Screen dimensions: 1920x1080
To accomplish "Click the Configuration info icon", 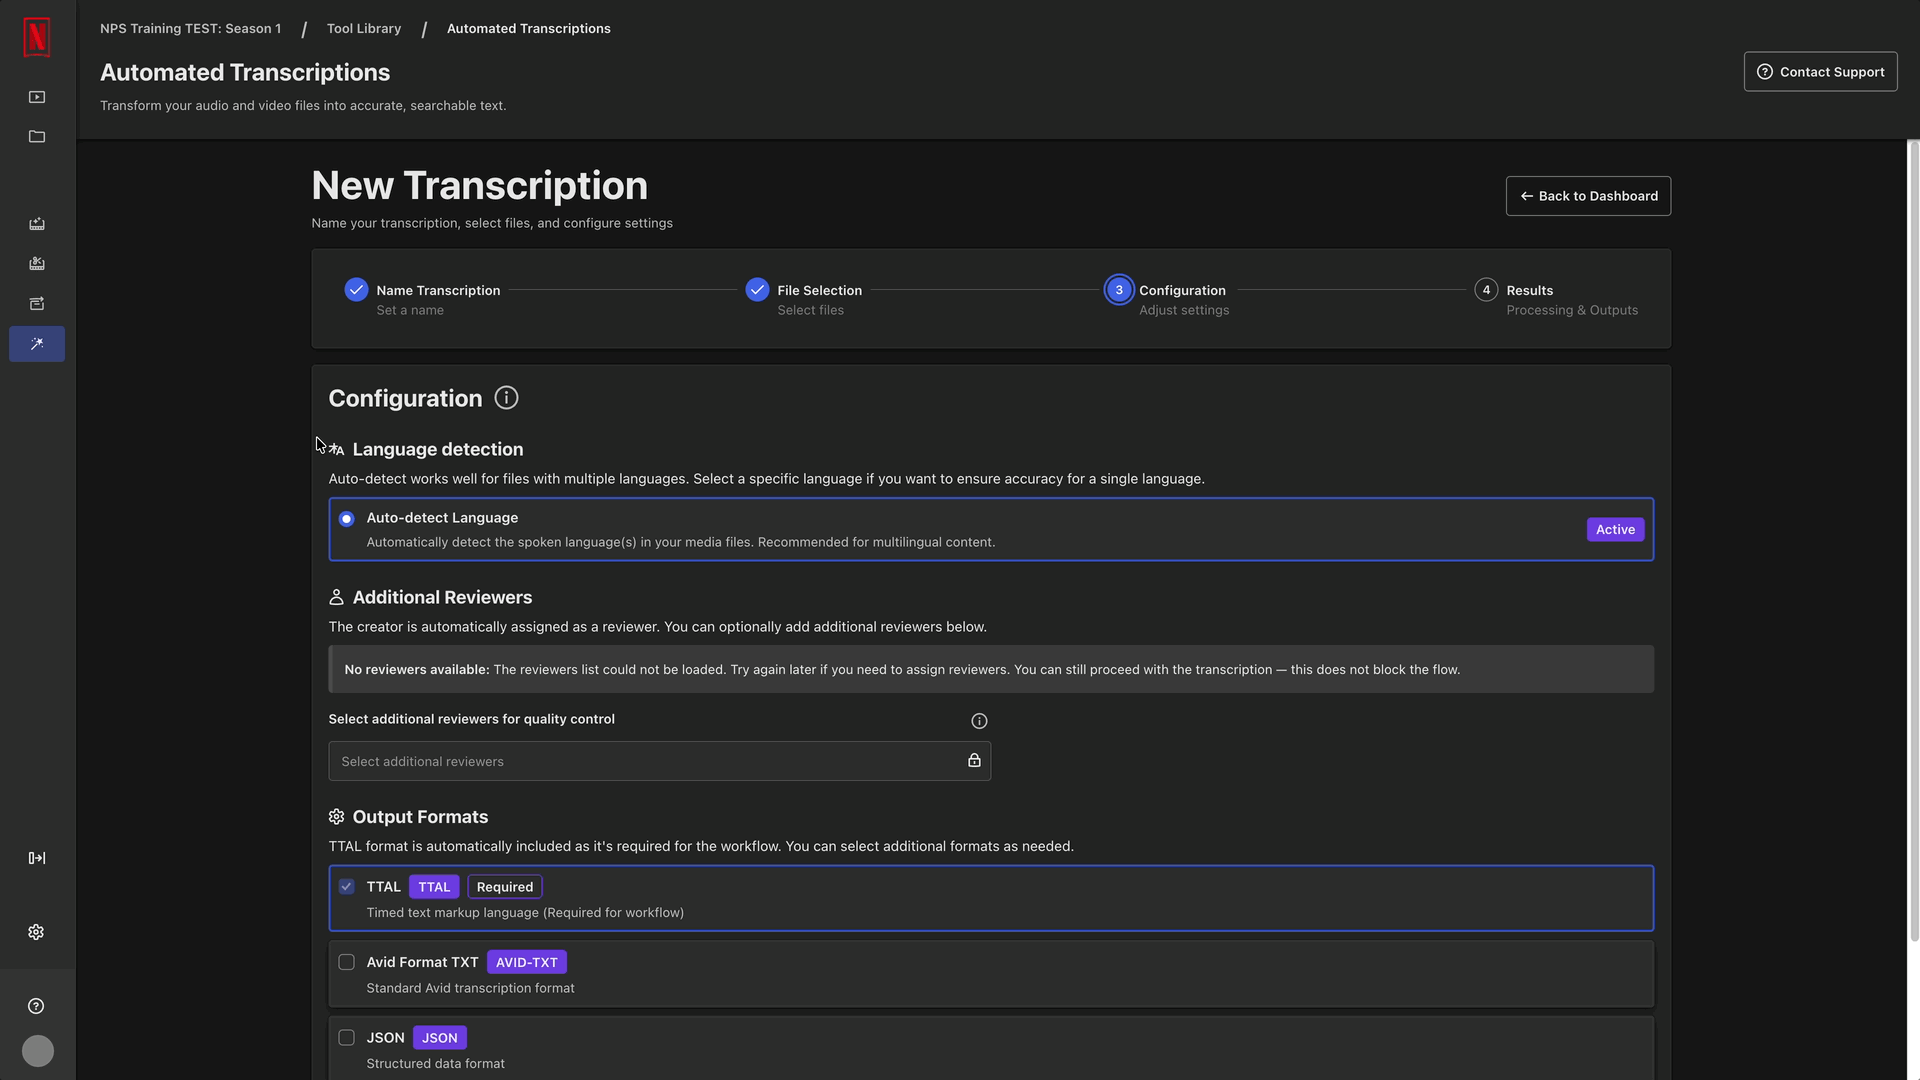I will pyautogui.click(x=506, y=398).
